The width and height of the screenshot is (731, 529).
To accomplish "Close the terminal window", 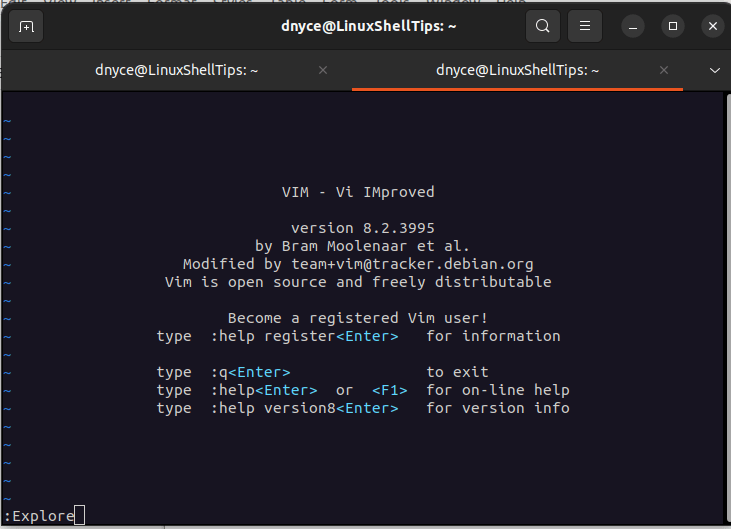I will (713, 27).
